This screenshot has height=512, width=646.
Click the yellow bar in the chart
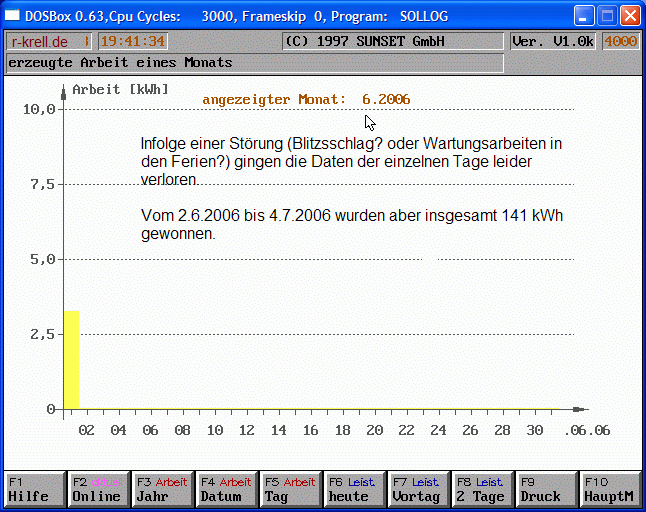tap(71, 360)
